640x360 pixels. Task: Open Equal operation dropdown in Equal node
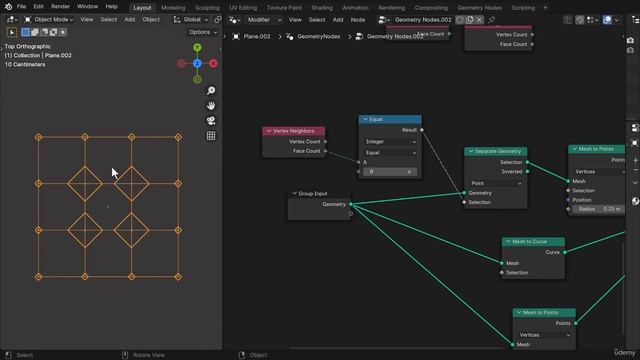point(390,153)
